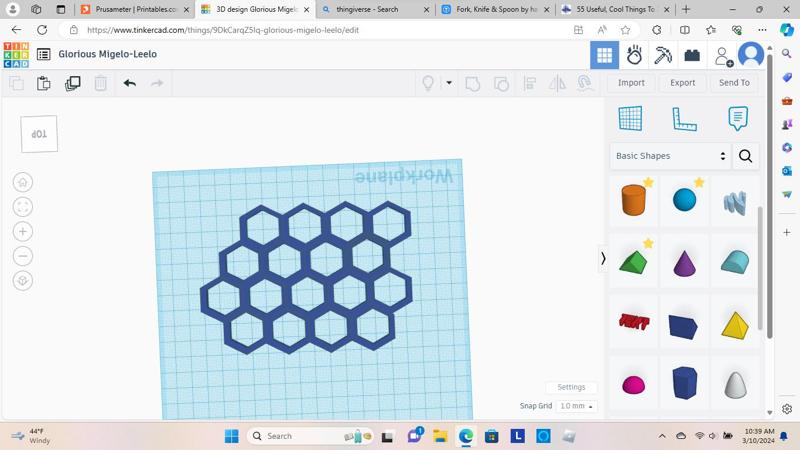This screenshot has height=450, width=800.
Task: Pick the dark blue Wedge shape
Action: 683,327
